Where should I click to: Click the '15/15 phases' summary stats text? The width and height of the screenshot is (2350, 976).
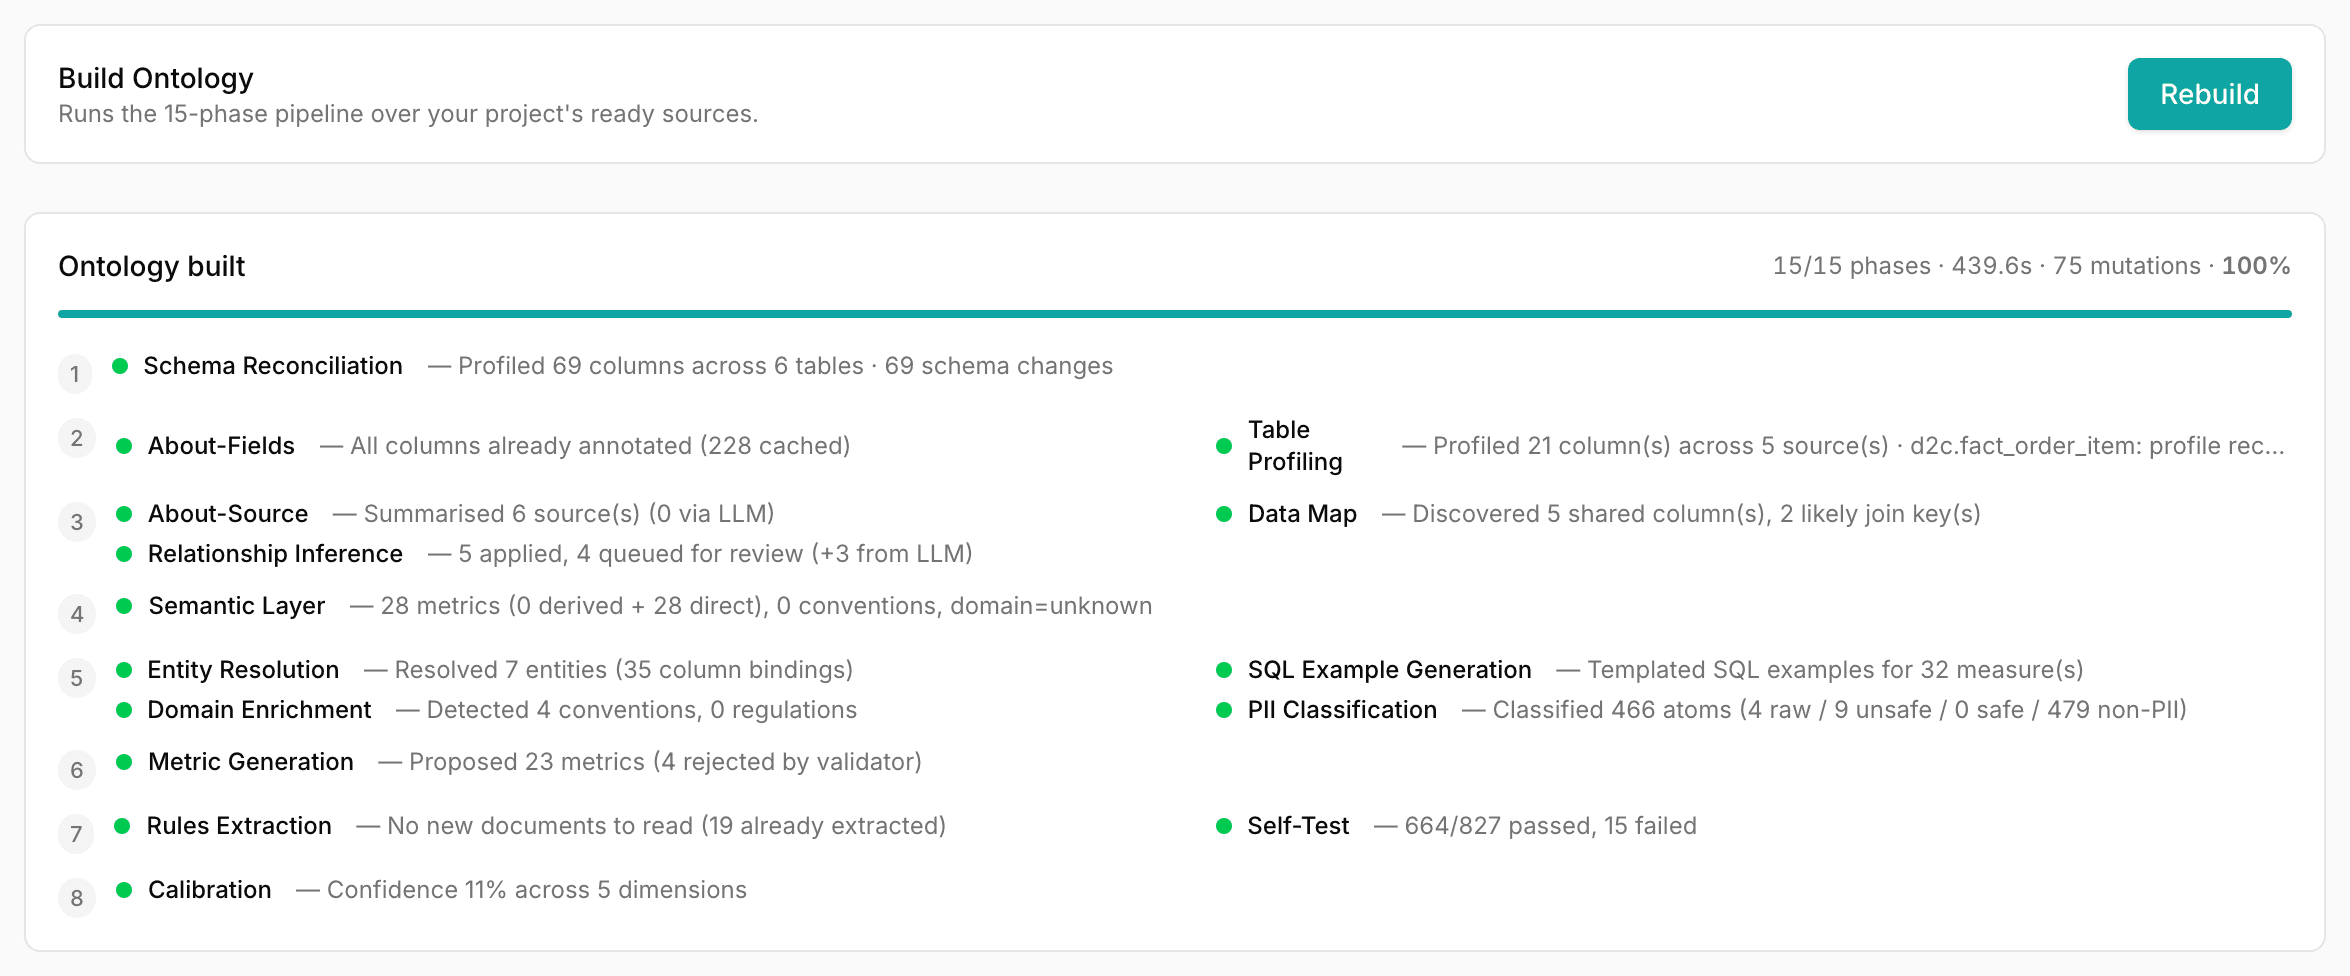[x=2031, y=266]
